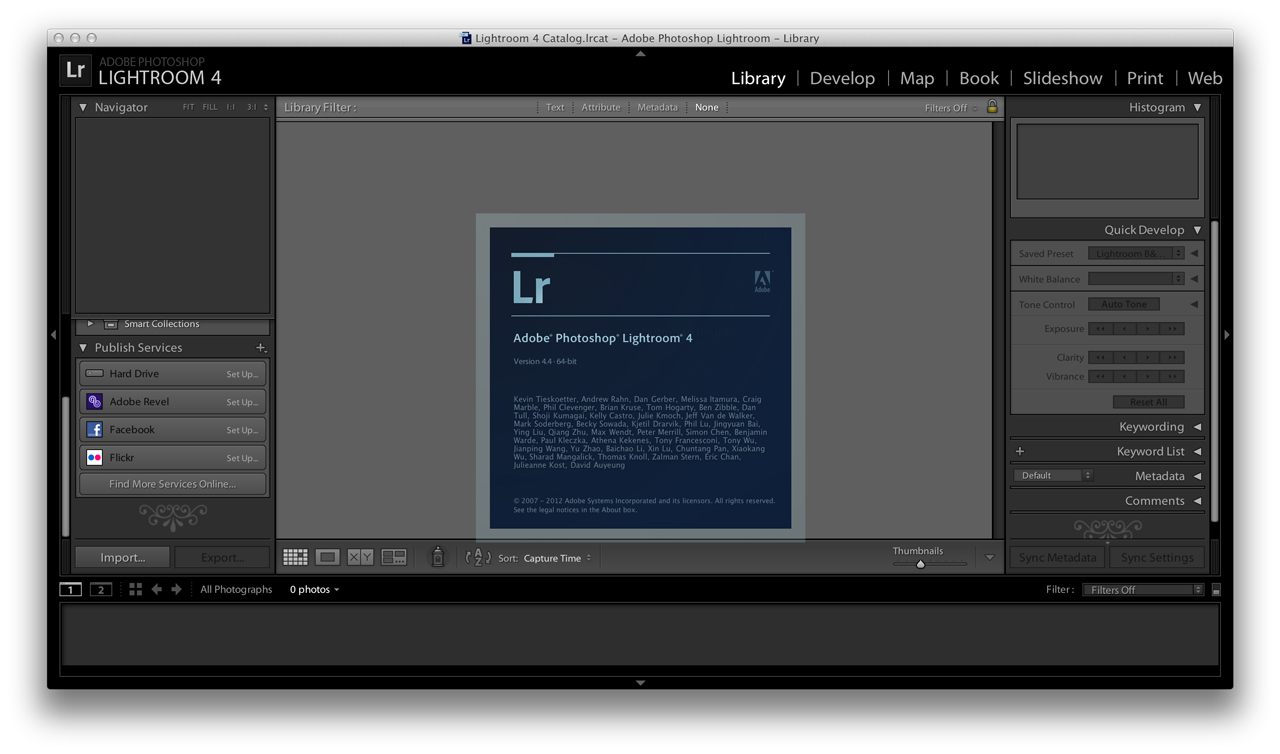
Task: Switch to the Develop module
Action: click(x=842, y=78)
